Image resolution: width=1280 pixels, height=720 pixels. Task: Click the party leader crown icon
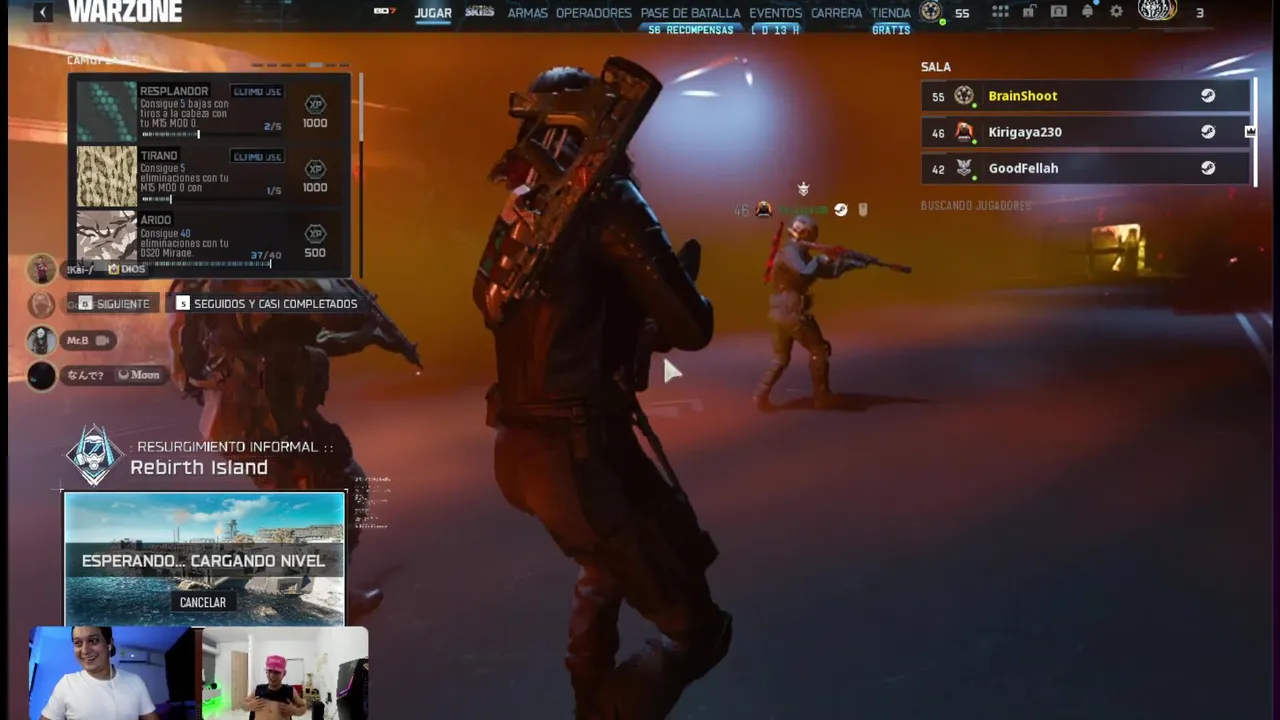1250,132
